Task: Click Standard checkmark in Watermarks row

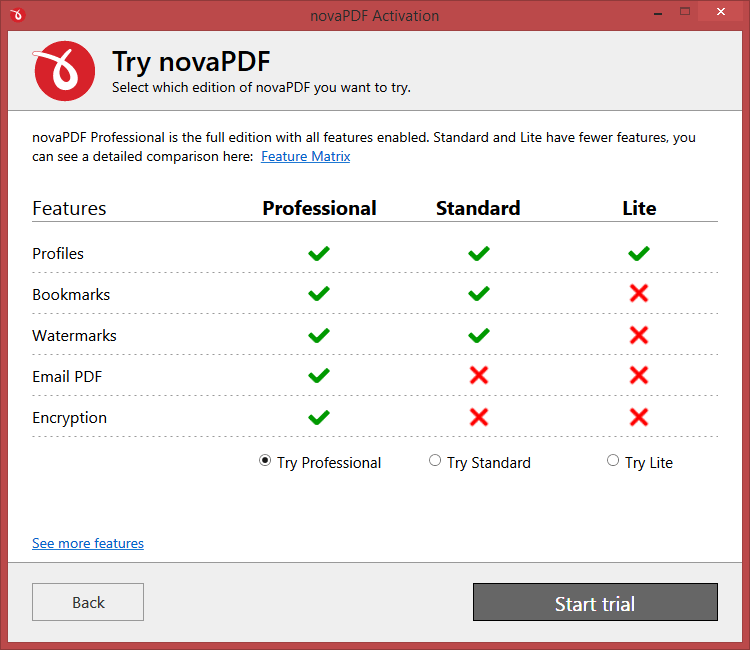Action: pyautogui.click(x=479, y=335)
